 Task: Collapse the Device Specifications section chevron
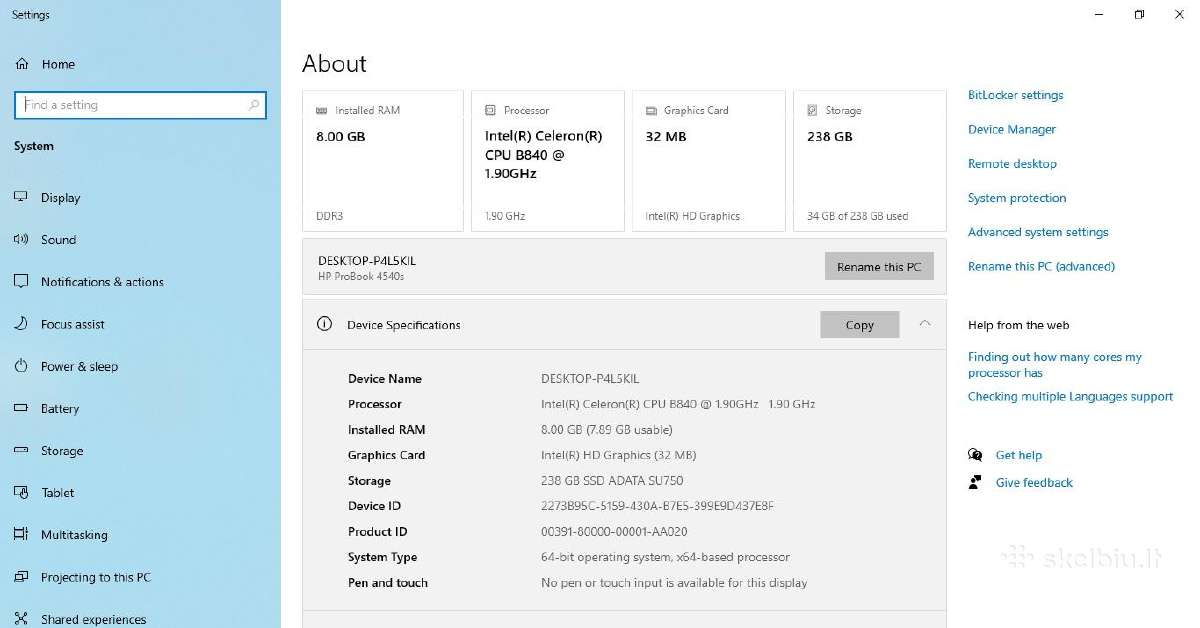[925, 323]
